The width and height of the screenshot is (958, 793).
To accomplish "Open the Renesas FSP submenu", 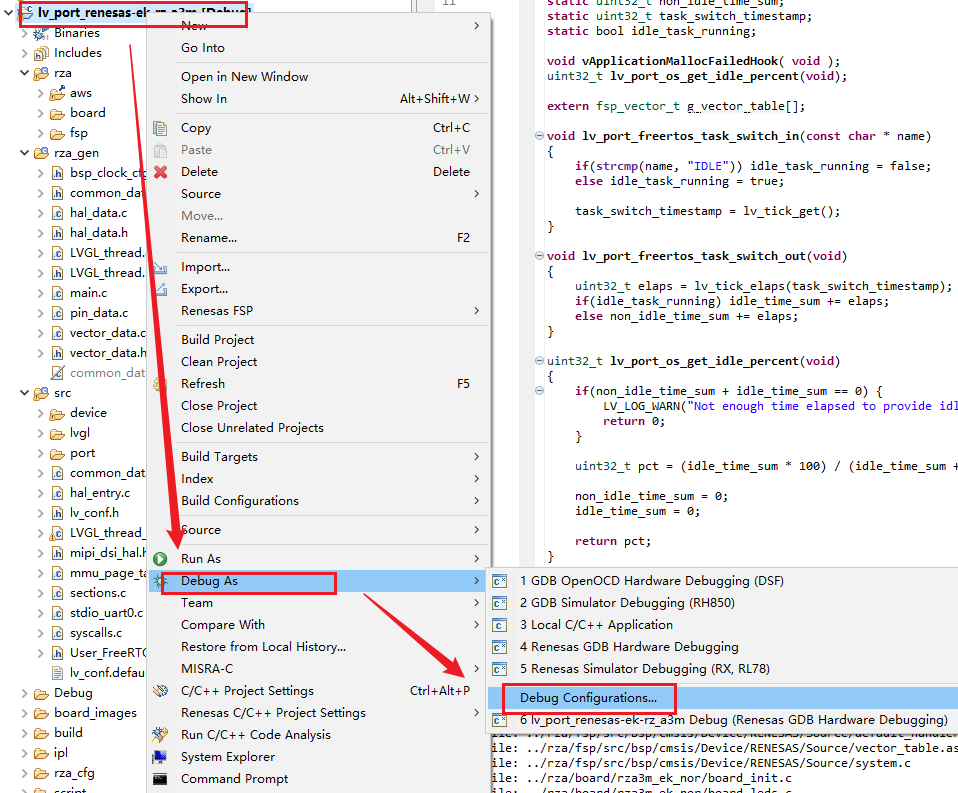I will tap(217, 311).
